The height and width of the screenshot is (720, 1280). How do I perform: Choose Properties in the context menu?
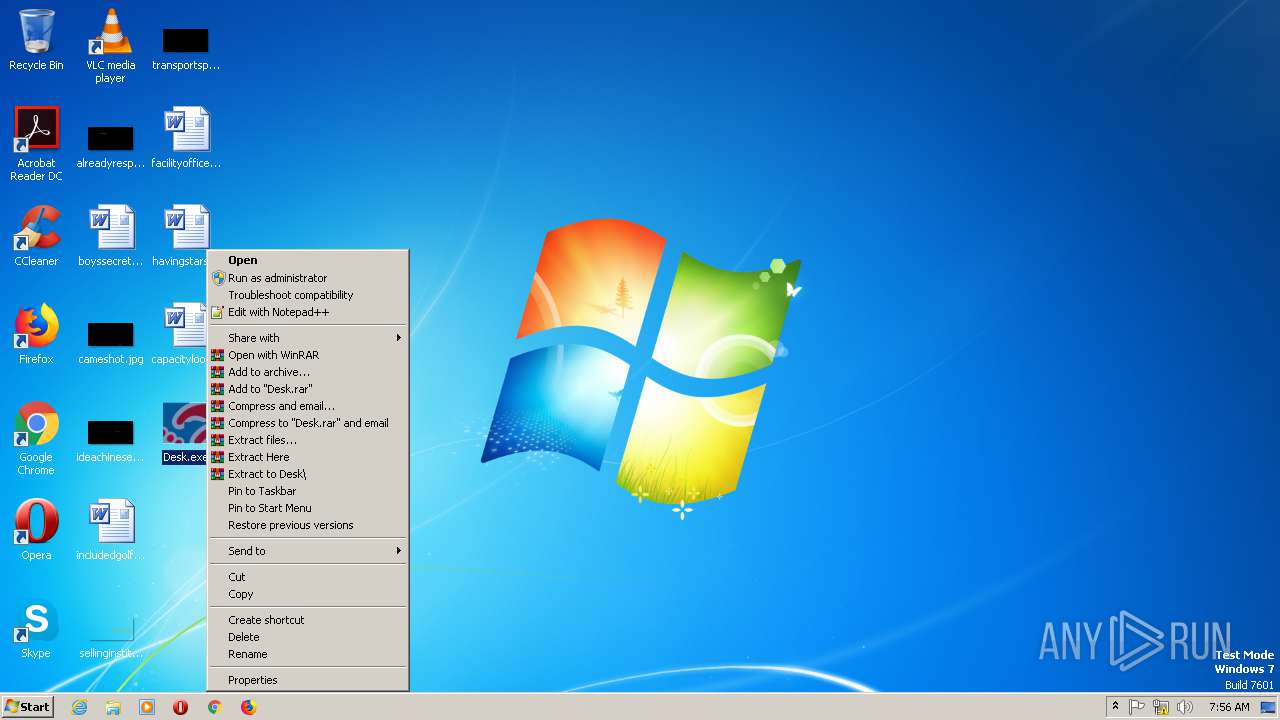(x=308, y=680)
